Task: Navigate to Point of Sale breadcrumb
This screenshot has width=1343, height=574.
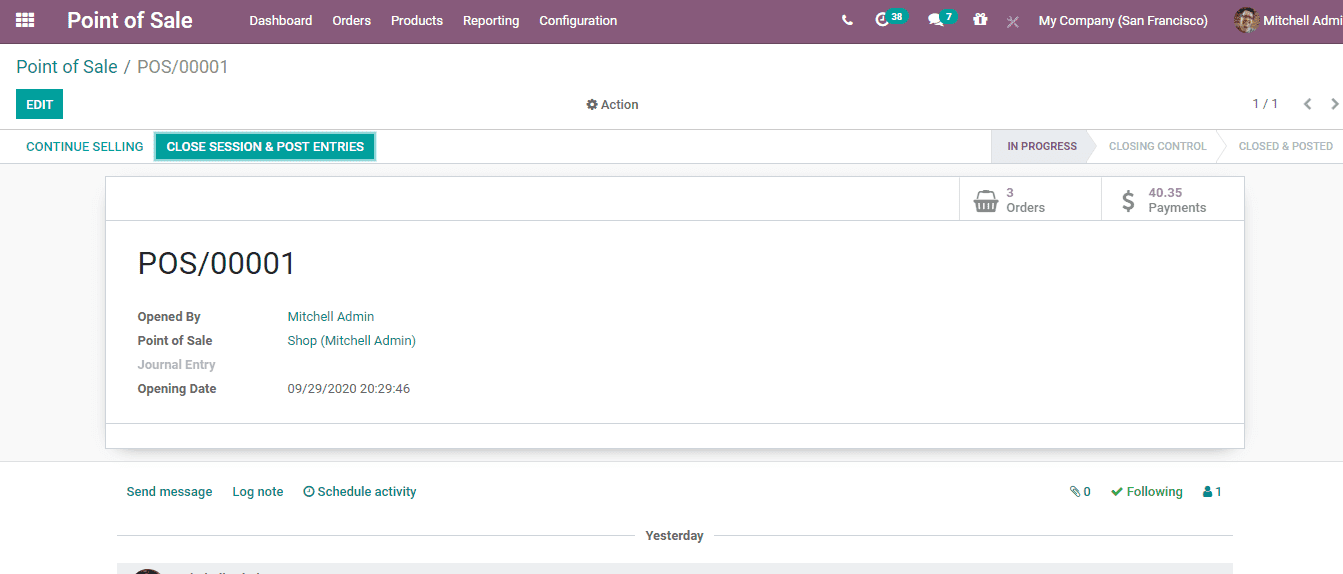Action: (x=67, y=67)
